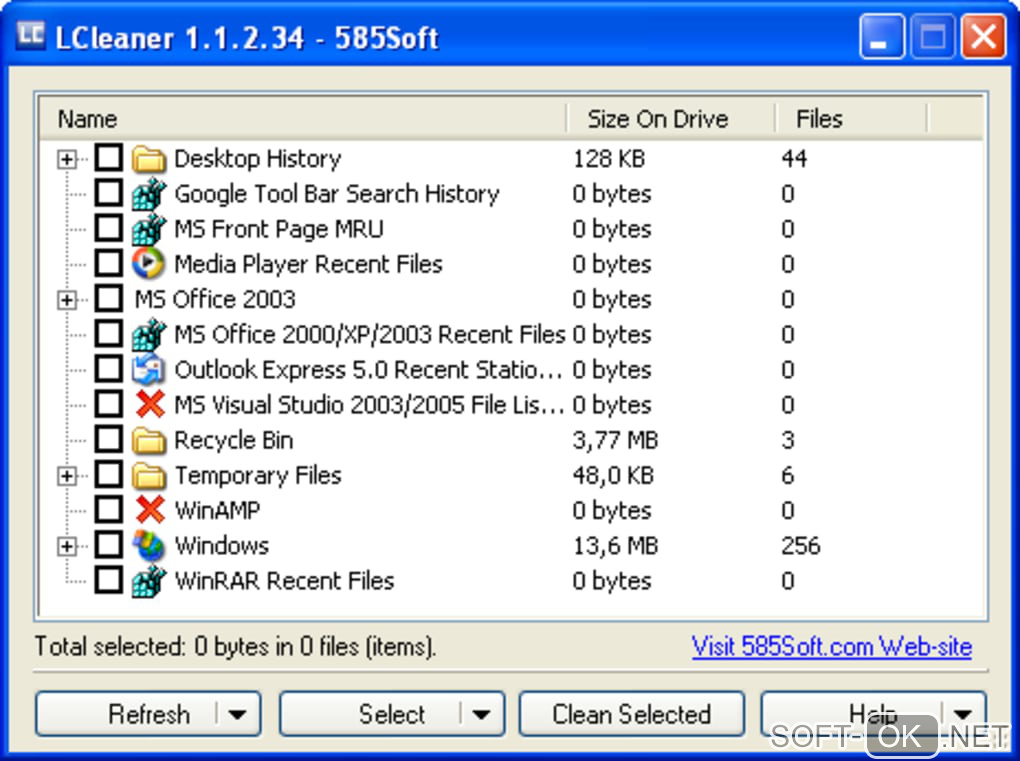Click the 3,77 MB size value
The image size is (1020, 761).
pyautogui.click(x=615, y=440)
